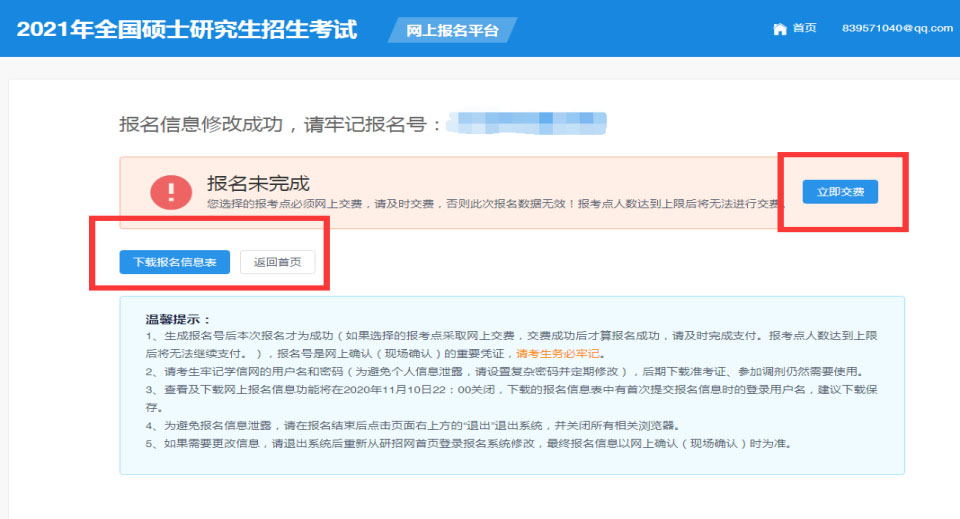Open the 首页 link in top navigation

pos(804,29)
